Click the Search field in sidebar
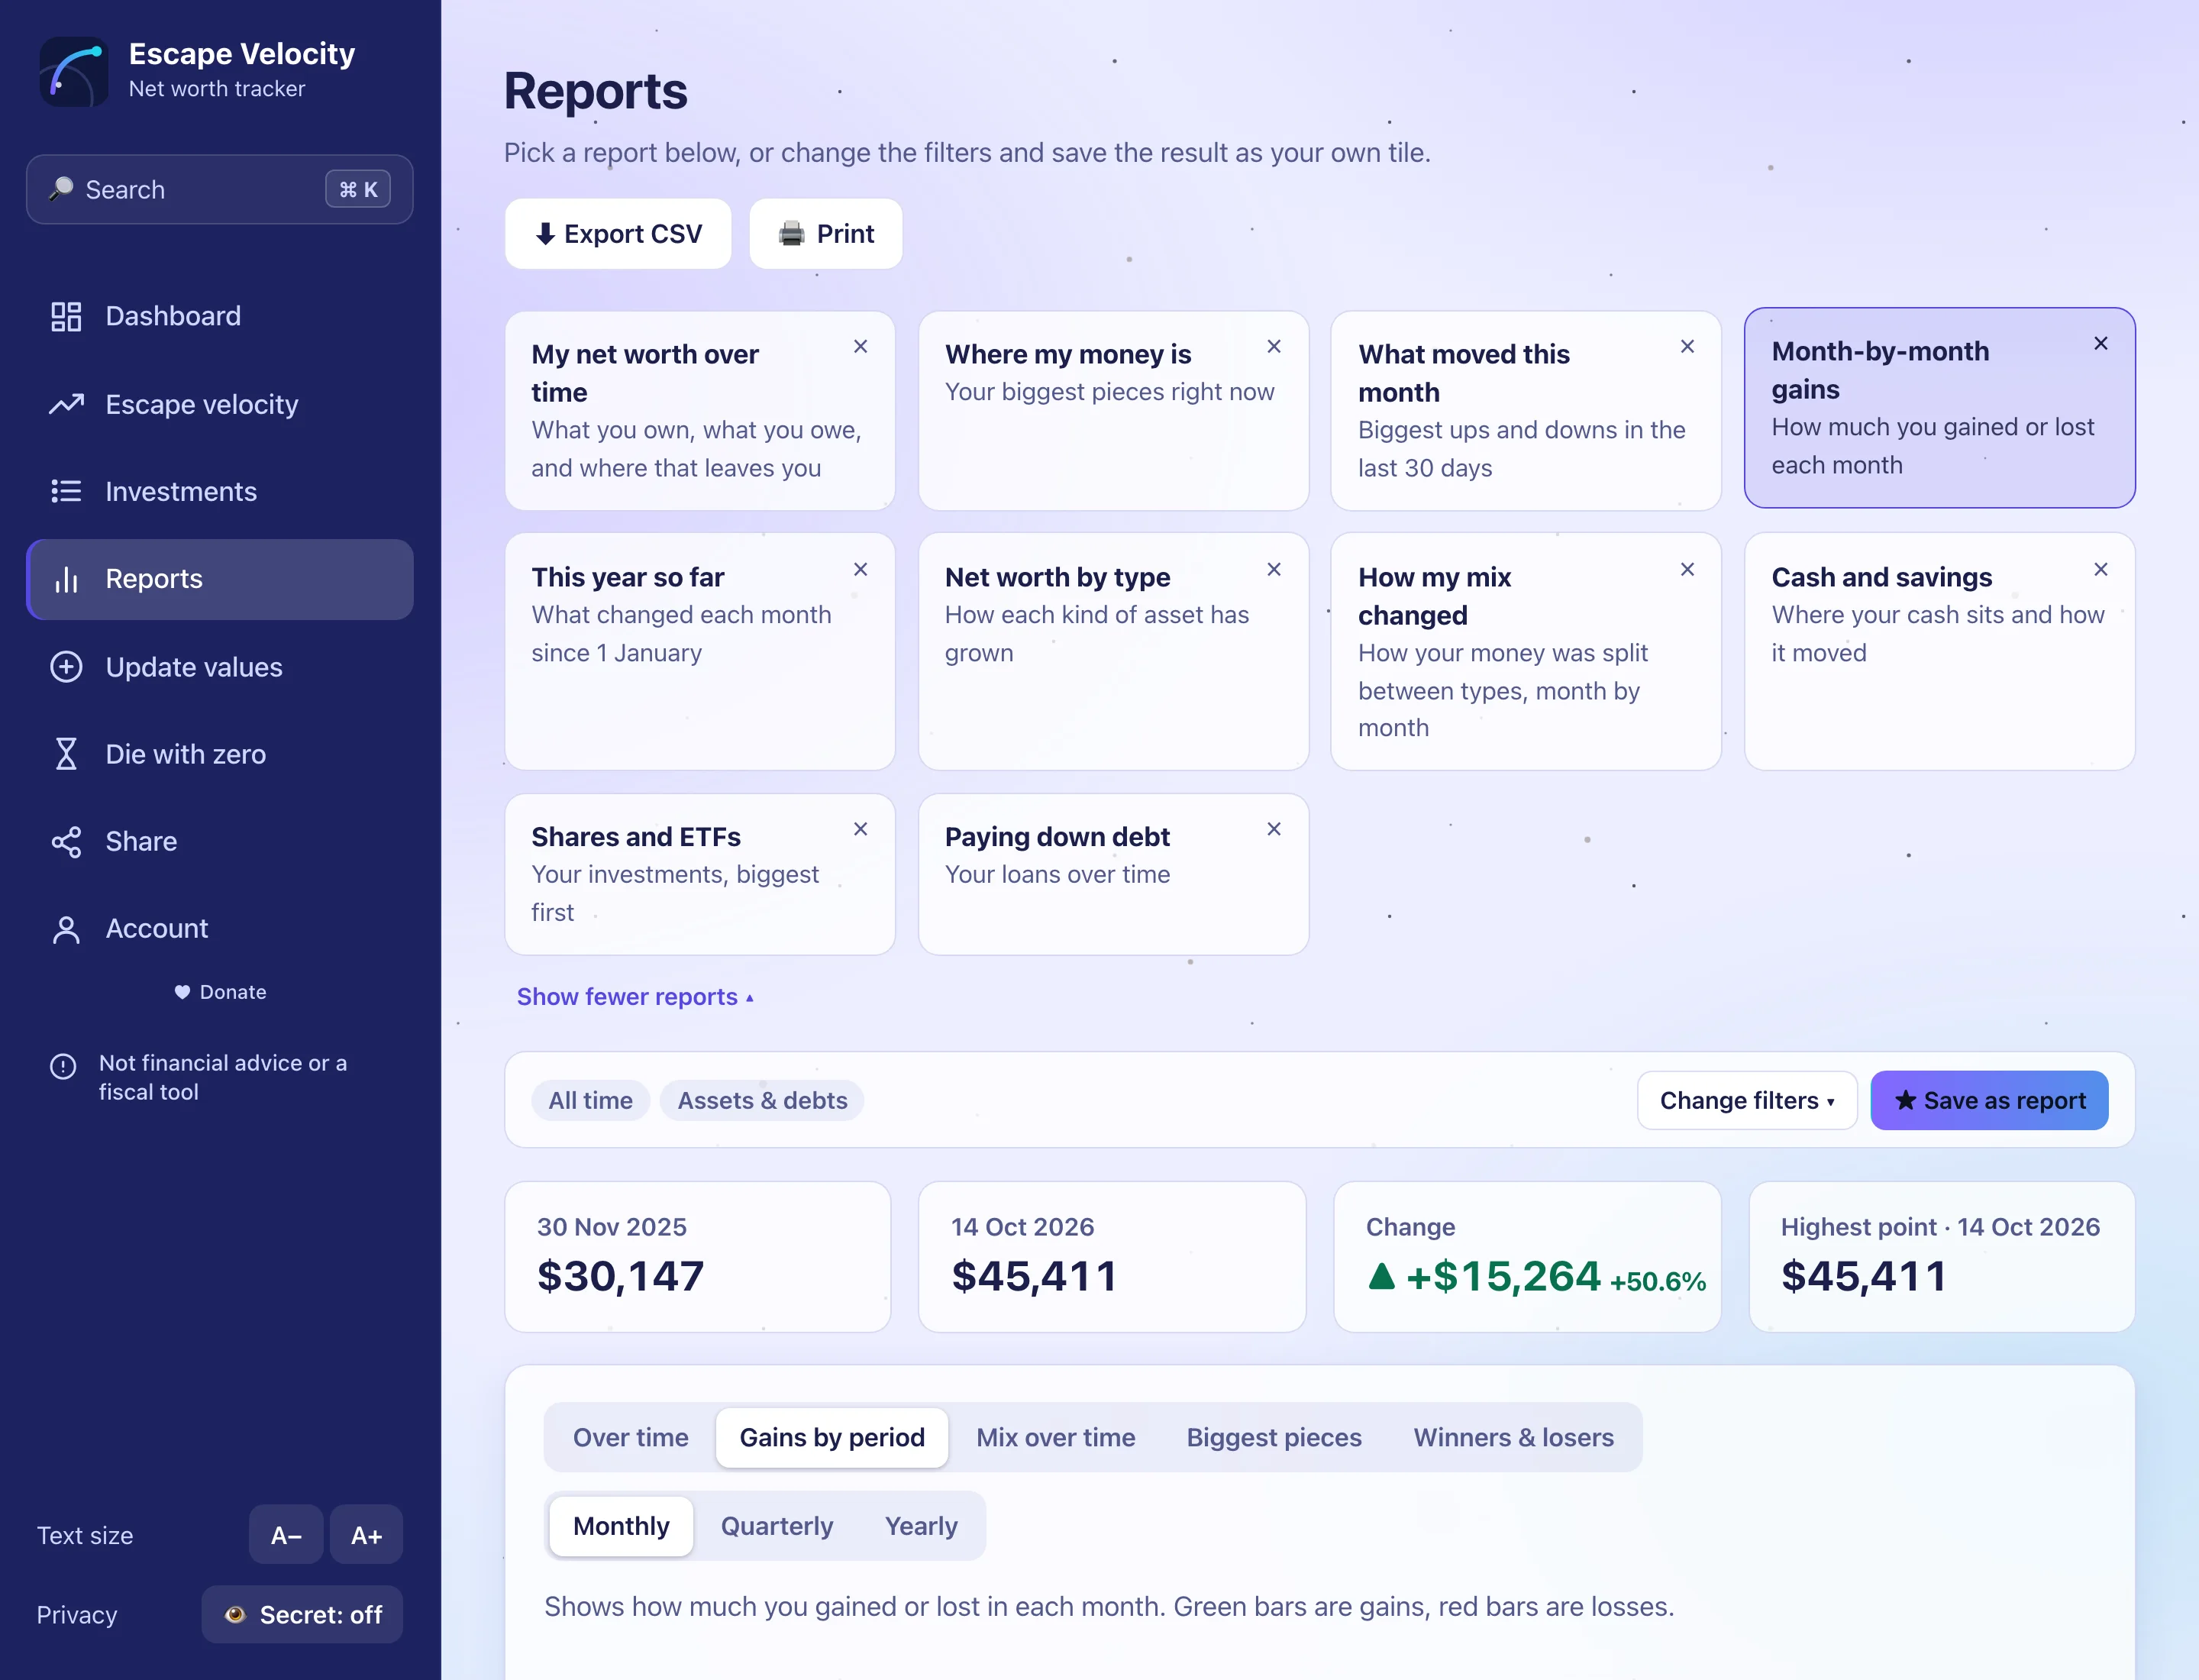The width and height of the screenshot is (2199, 1680). pyautogui.click(x=219, y=190)
